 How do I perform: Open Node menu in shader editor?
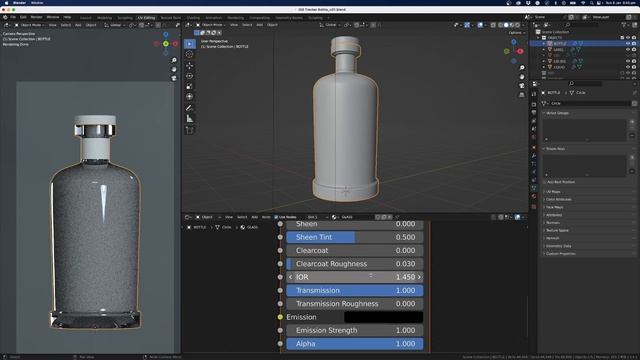point(266,217)
